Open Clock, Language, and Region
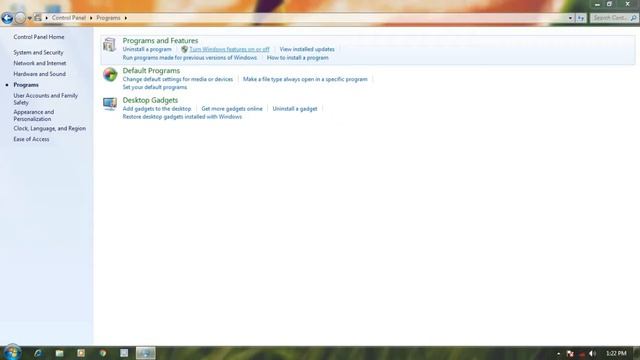 (x=49, y=128)
